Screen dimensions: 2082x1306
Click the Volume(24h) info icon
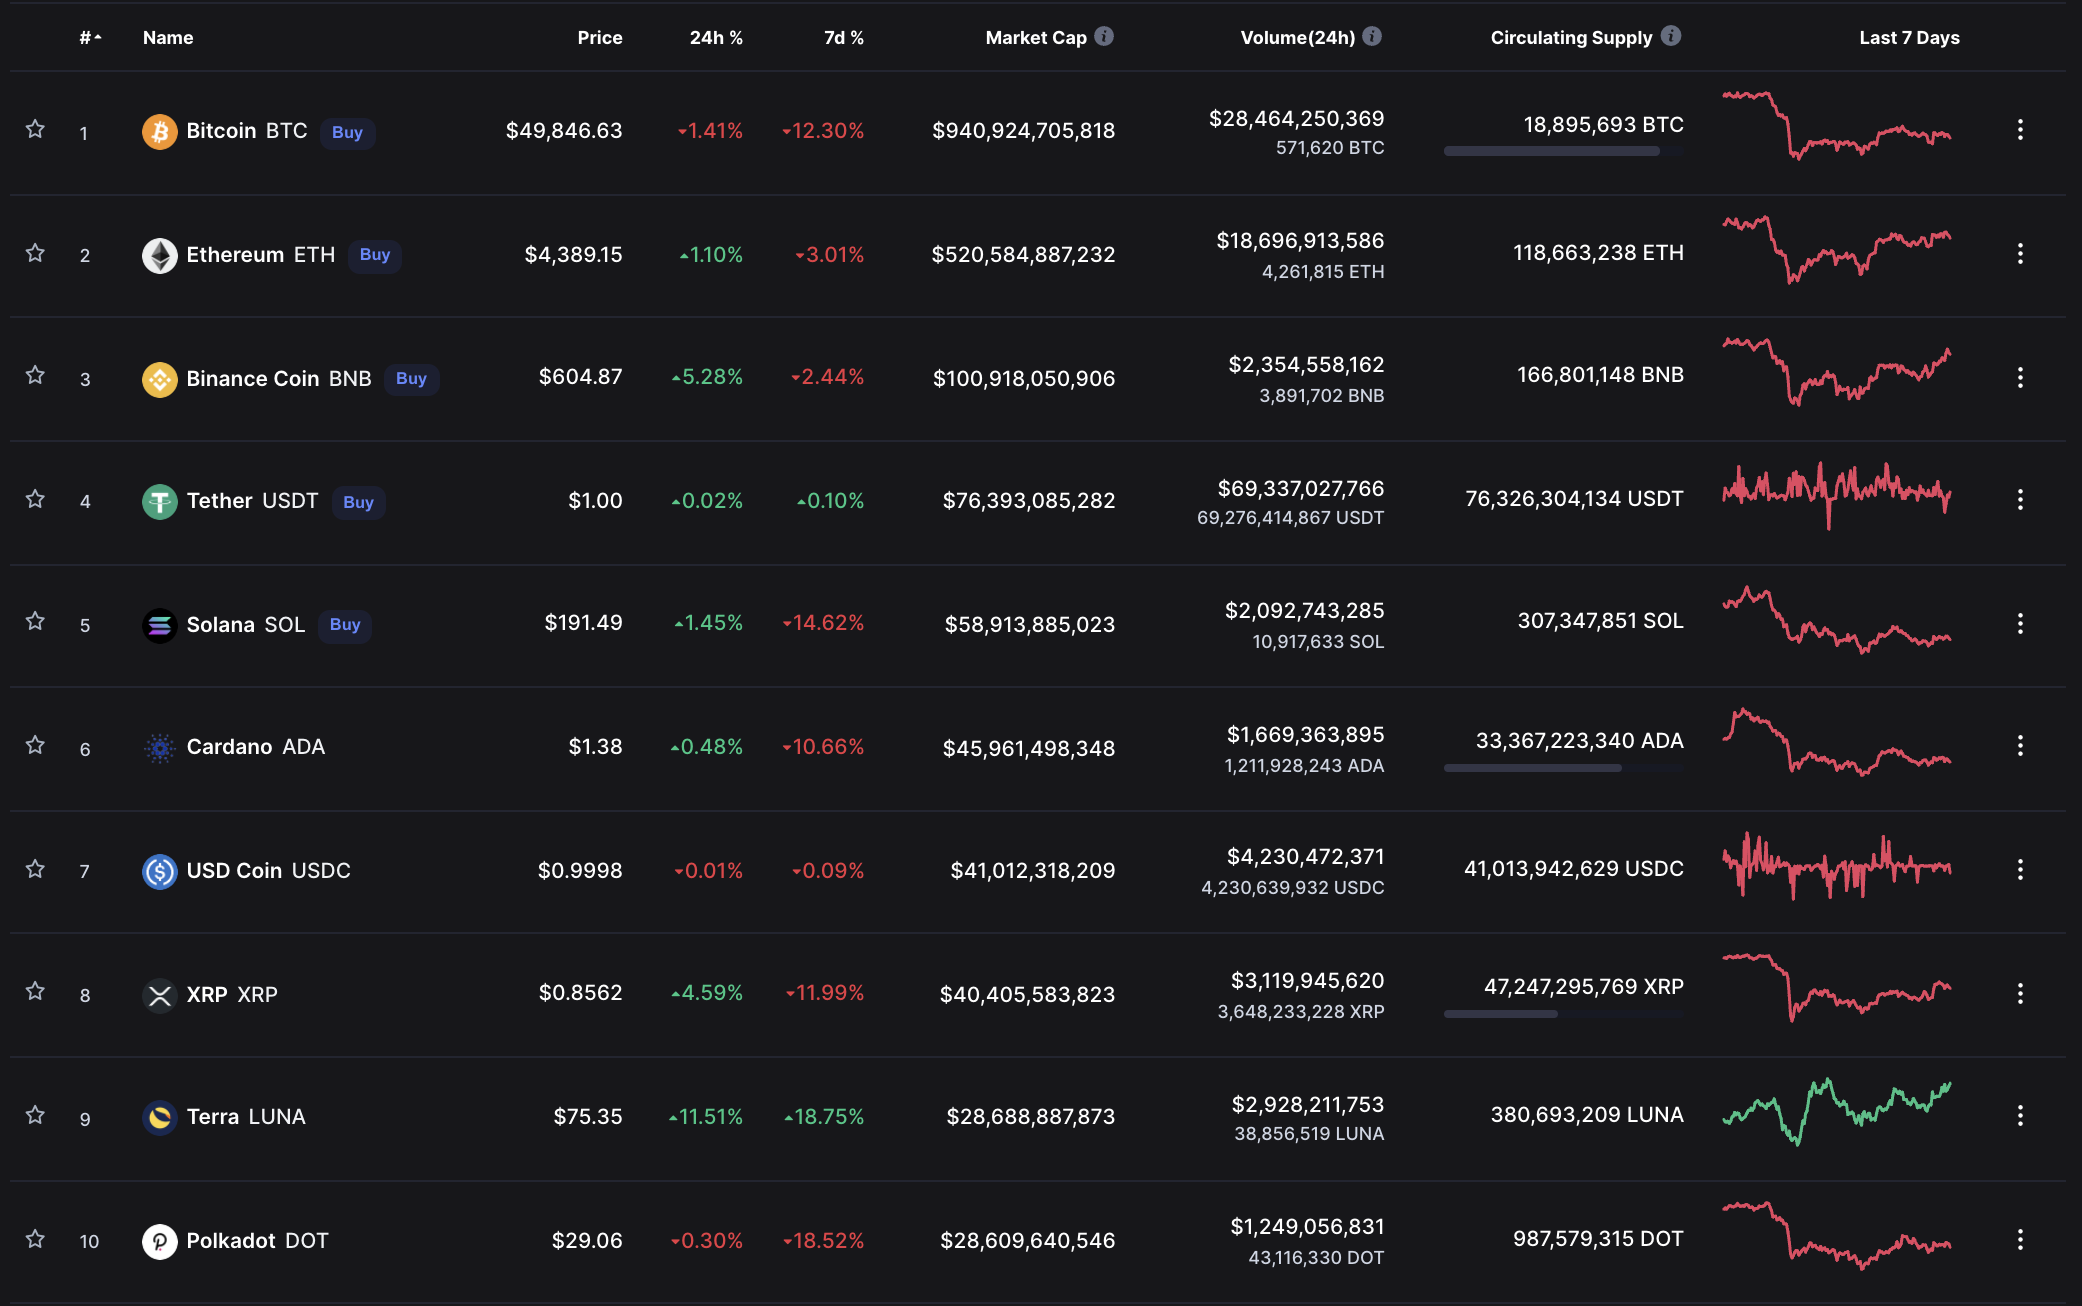click(x=1372, y=36)
